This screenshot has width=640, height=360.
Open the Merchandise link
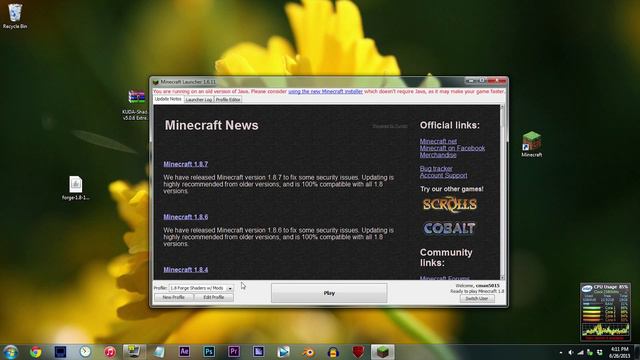(438, 155)
